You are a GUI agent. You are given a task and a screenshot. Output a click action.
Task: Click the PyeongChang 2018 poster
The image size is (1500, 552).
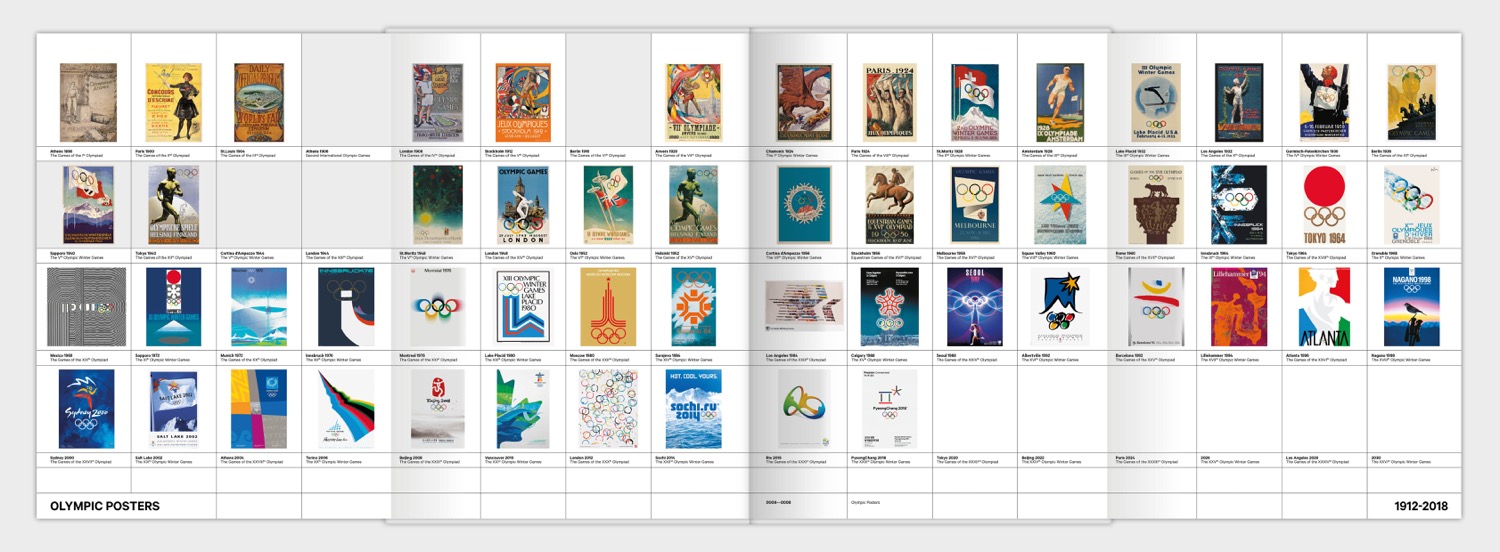click(x=890, y=409)
